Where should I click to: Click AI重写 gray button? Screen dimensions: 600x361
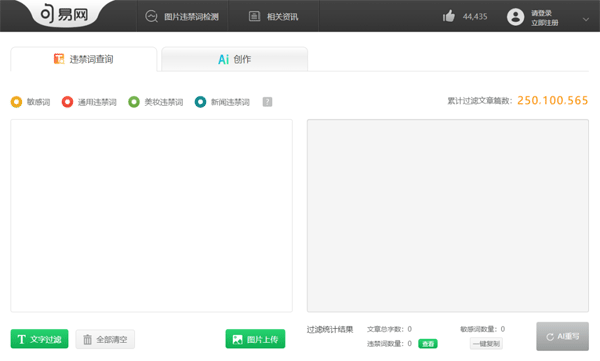pyautogui.click(x=562, y=336)
